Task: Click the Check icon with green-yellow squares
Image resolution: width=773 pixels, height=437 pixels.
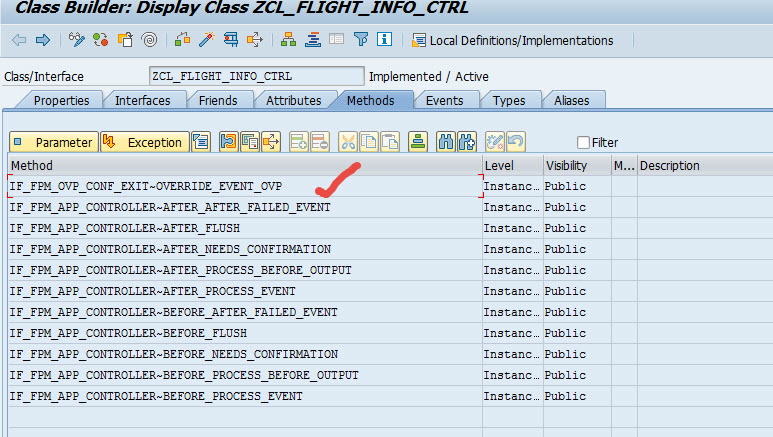Action: point(182,39)
